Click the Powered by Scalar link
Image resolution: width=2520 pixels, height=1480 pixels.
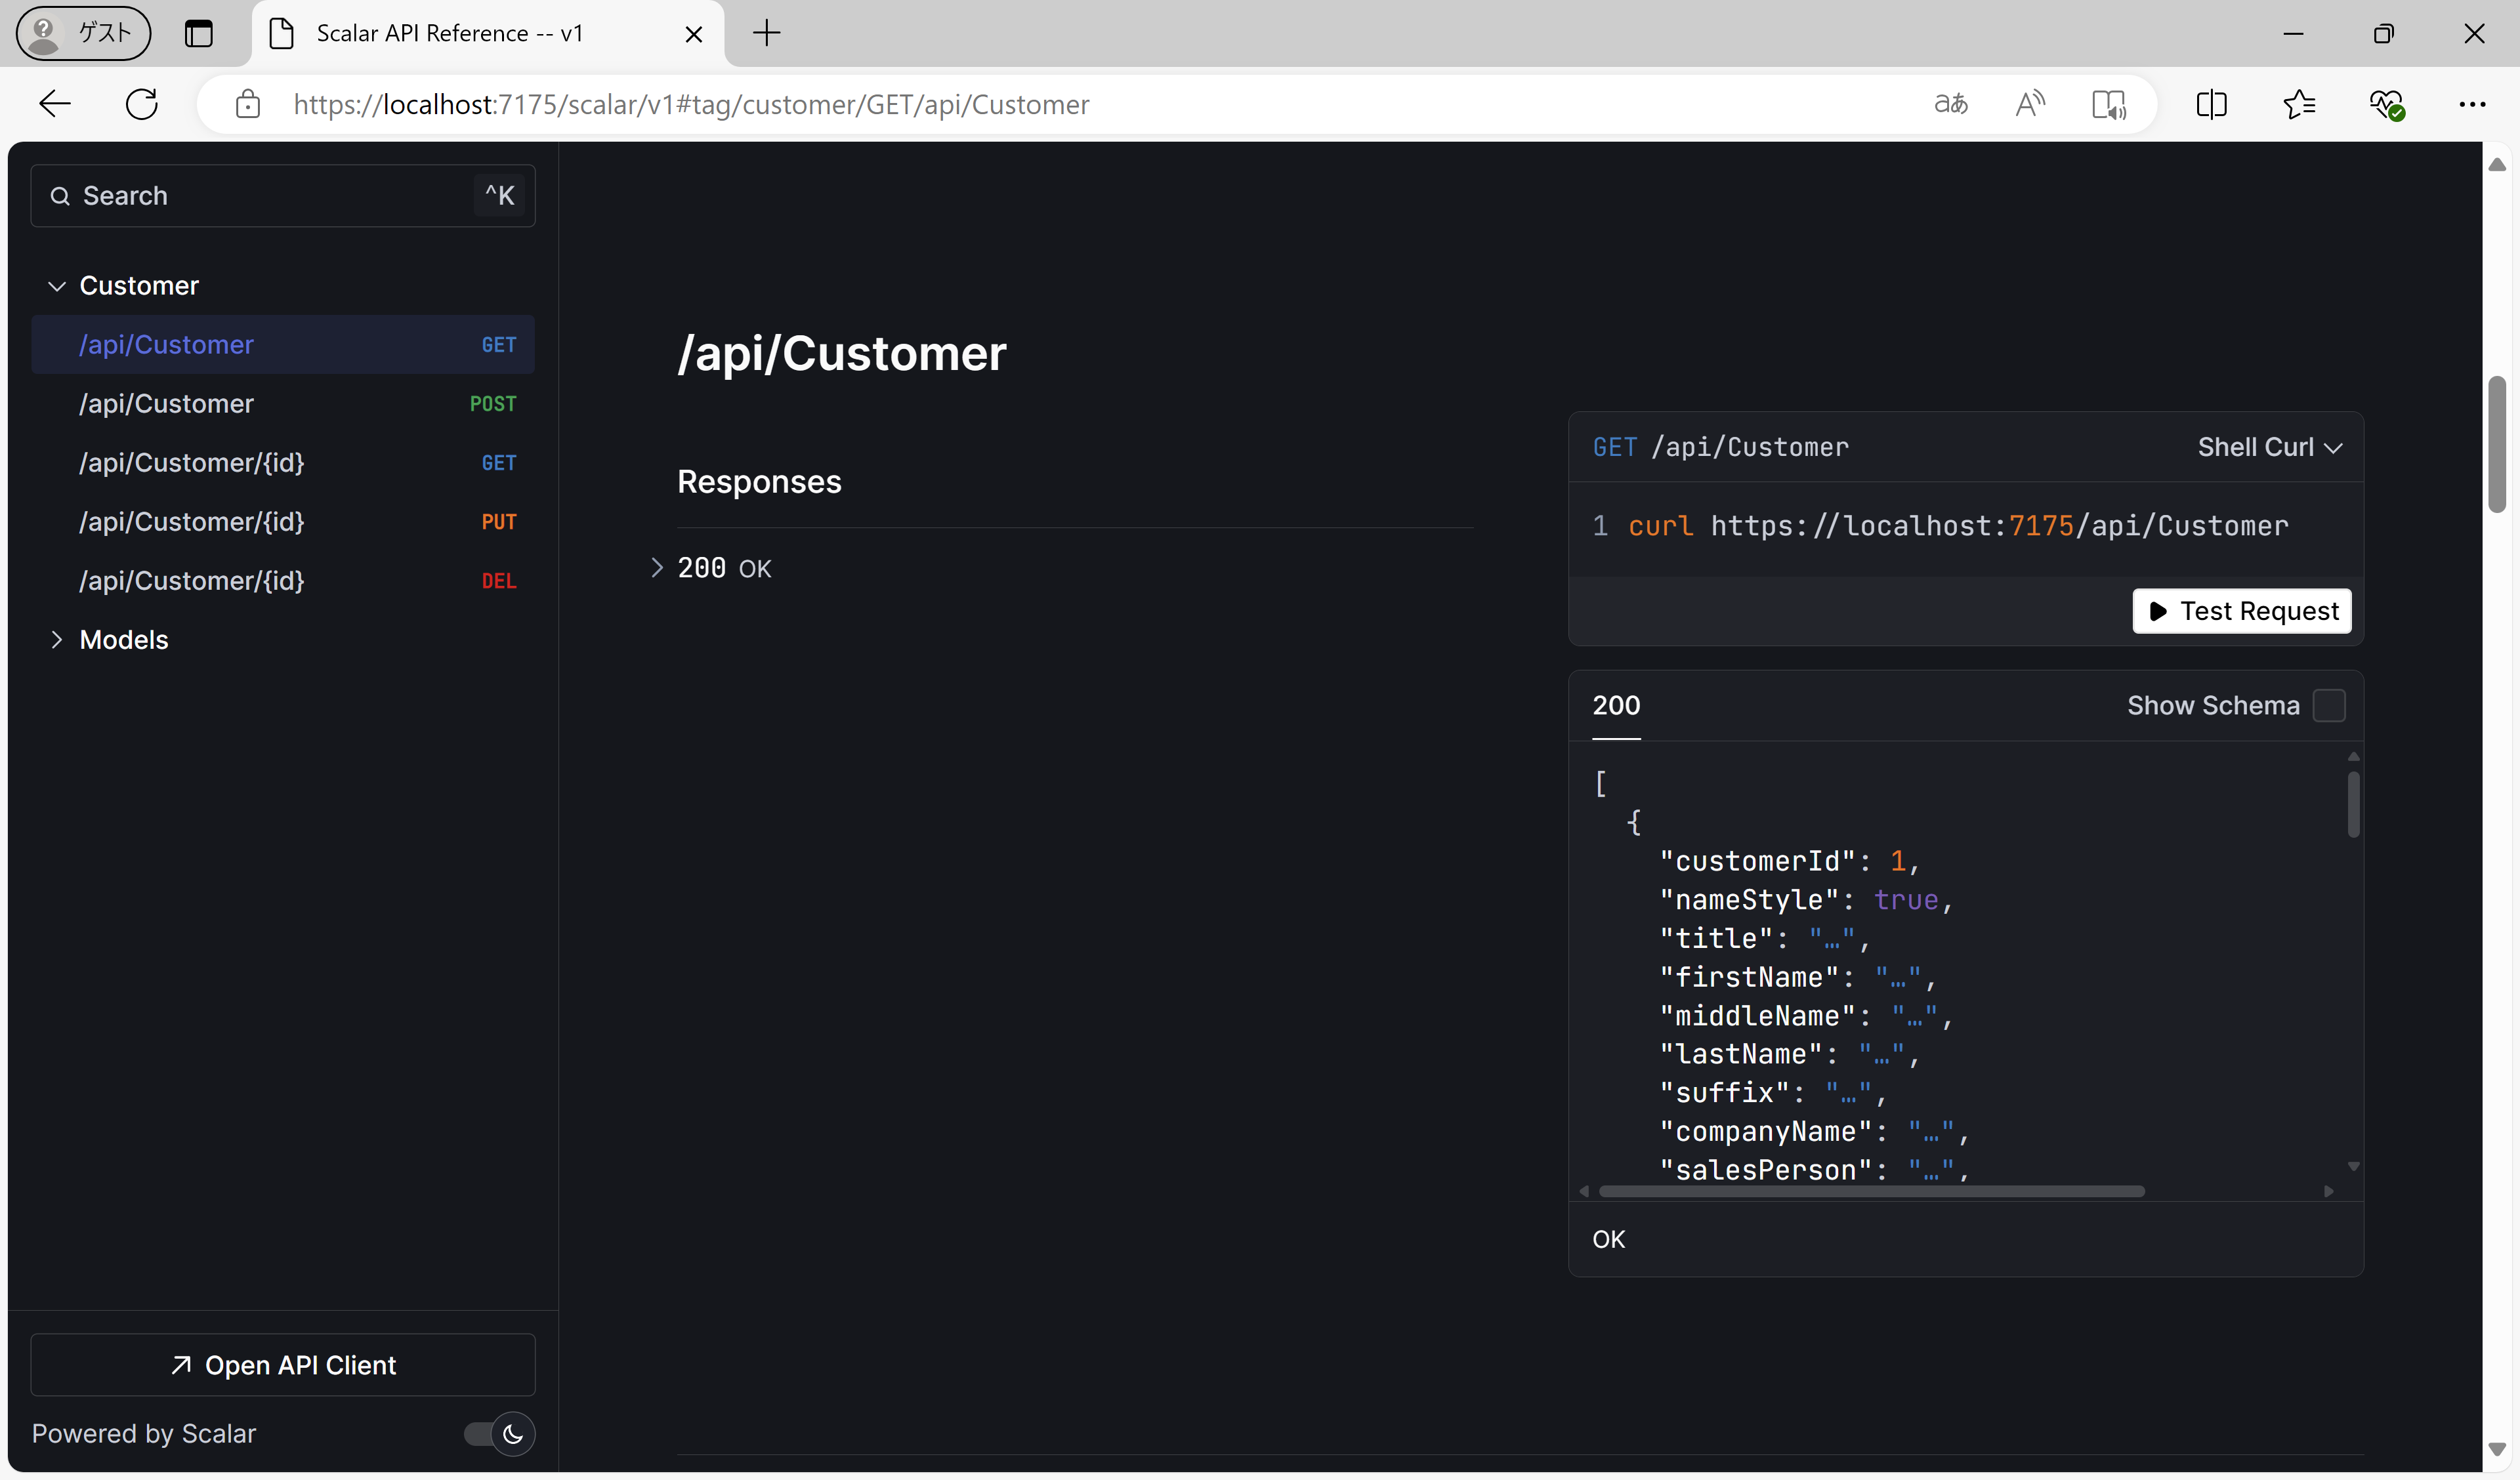click(144, 1434)
